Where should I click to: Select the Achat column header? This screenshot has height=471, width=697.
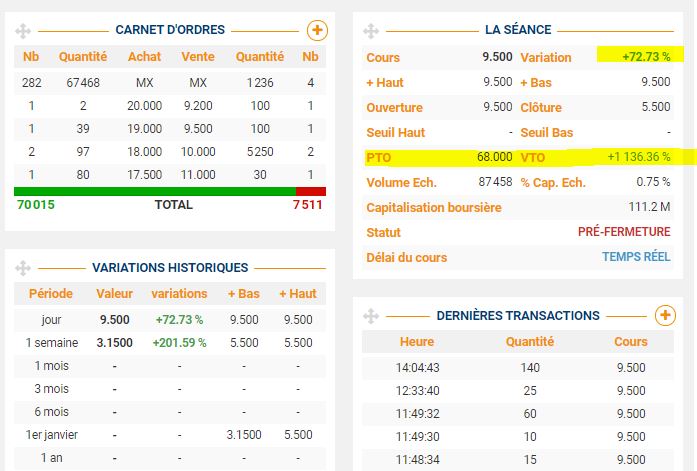pos(144,57)
